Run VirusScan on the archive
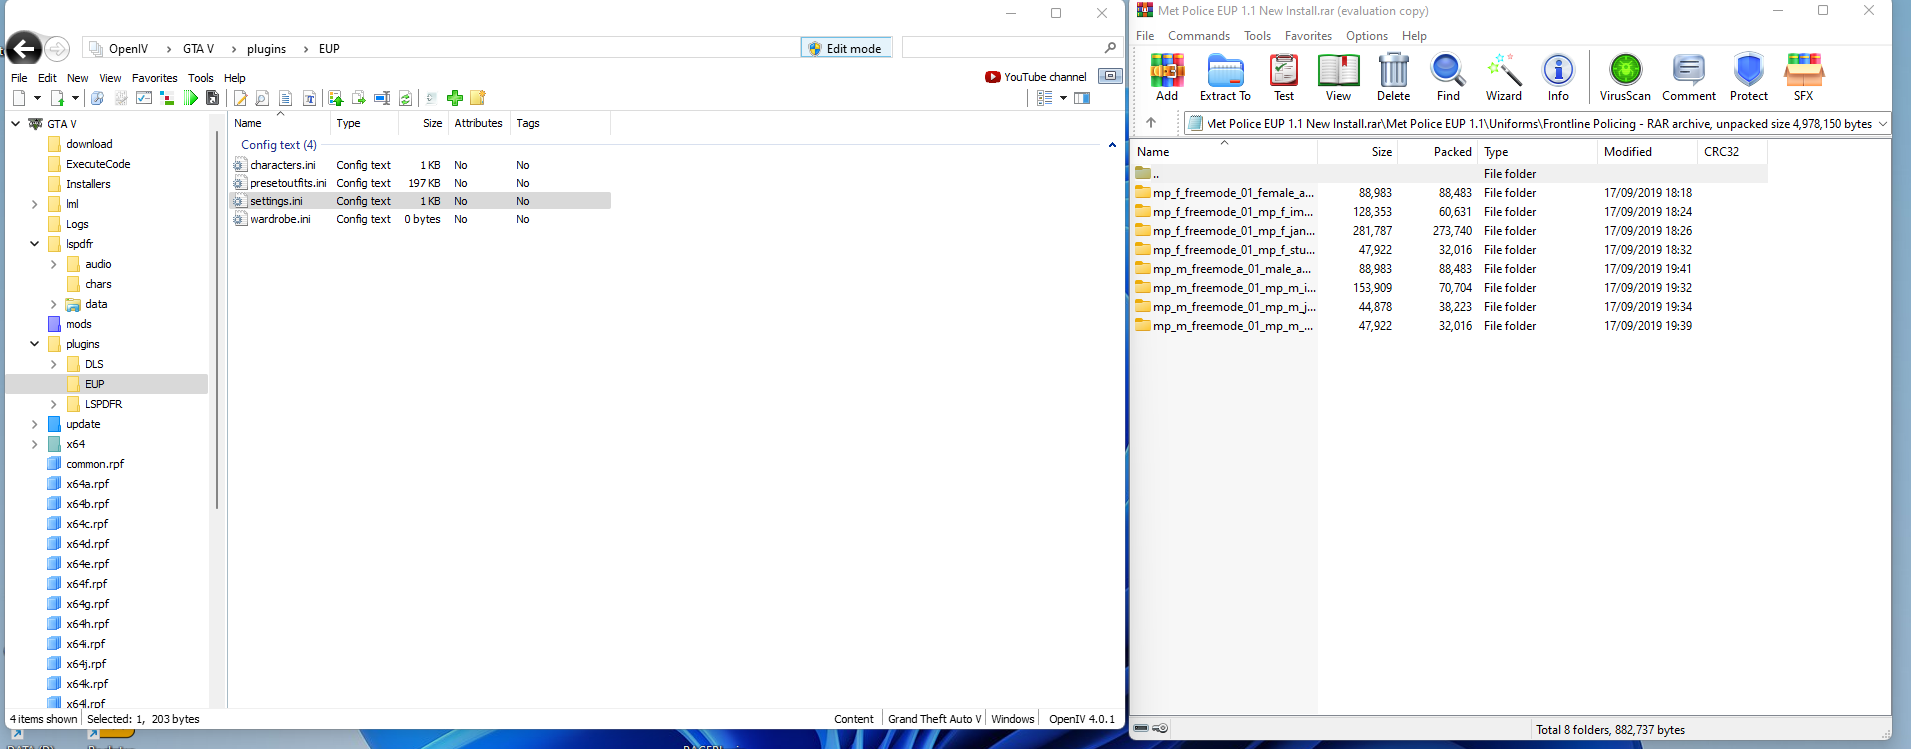Viewport: 1911px width, 749px height. coord(1625,77)
